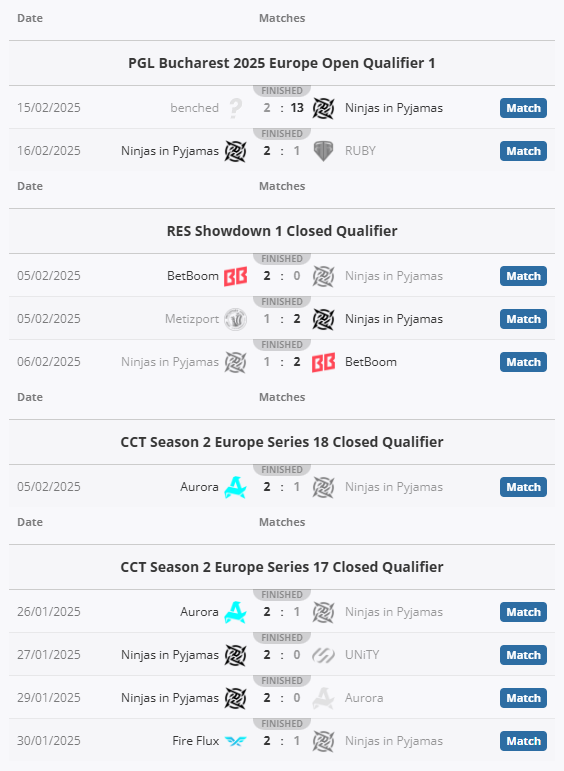Open PGL Bucharest 2025 Europe Open Qualifier 1
Screen dimensions: 564x771
282,63
